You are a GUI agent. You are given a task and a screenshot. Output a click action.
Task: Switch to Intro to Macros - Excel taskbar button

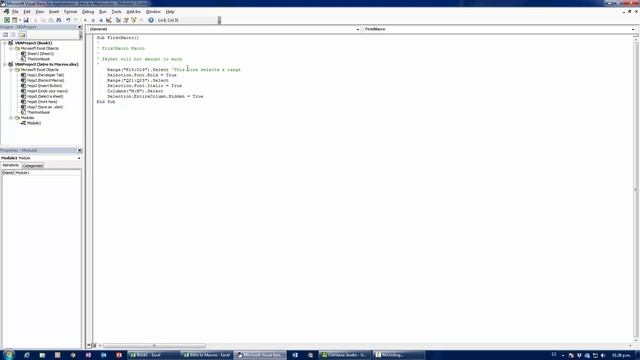click(207, 355)
